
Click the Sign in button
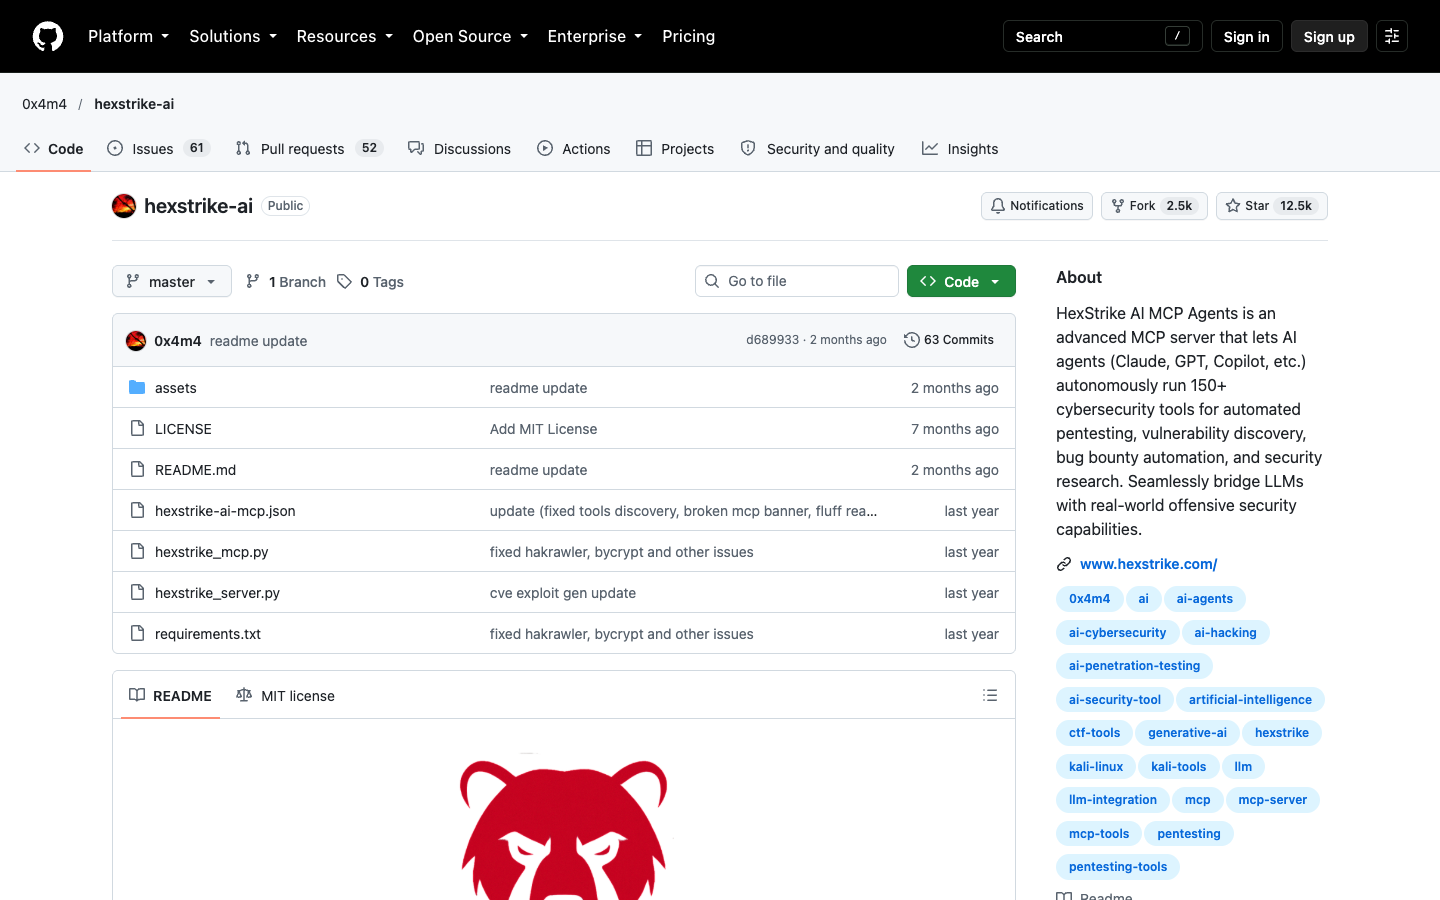tap(1246, 36)
